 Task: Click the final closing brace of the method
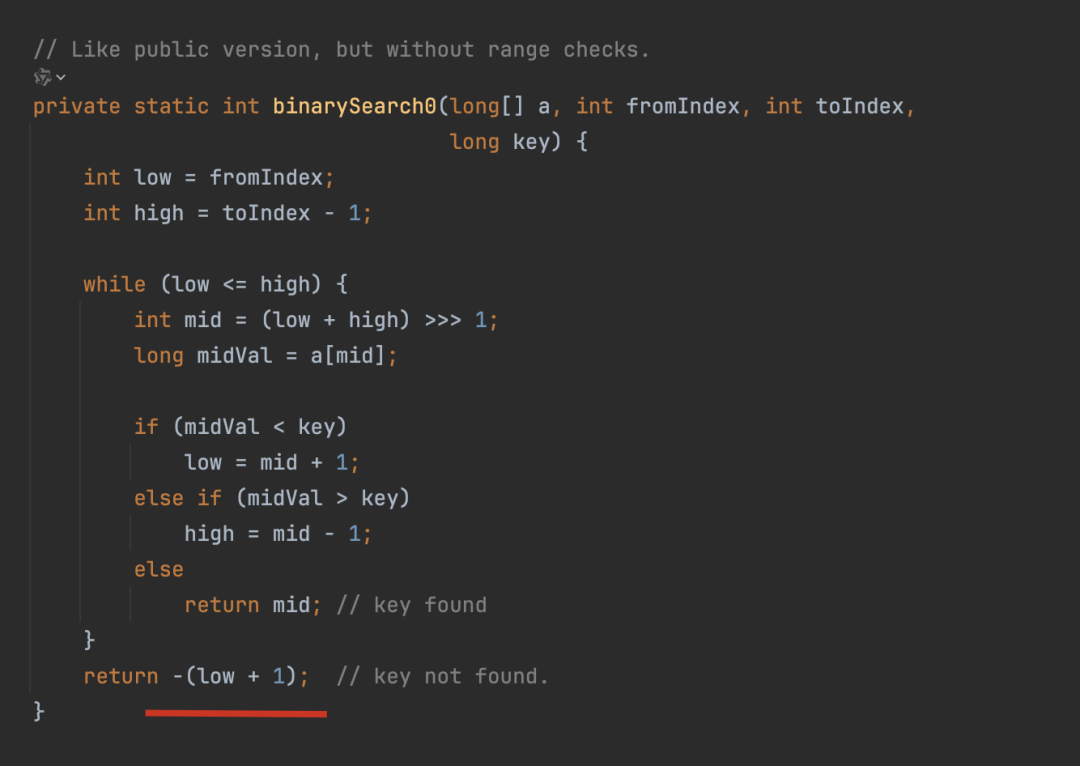coord(39,711)
